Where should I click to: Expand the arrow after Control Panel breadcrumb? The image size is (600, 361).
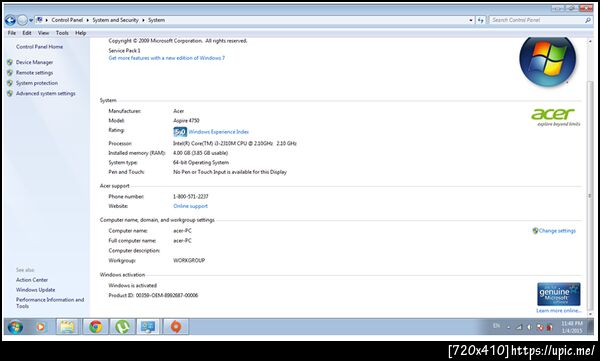click(x=88, y=20)
